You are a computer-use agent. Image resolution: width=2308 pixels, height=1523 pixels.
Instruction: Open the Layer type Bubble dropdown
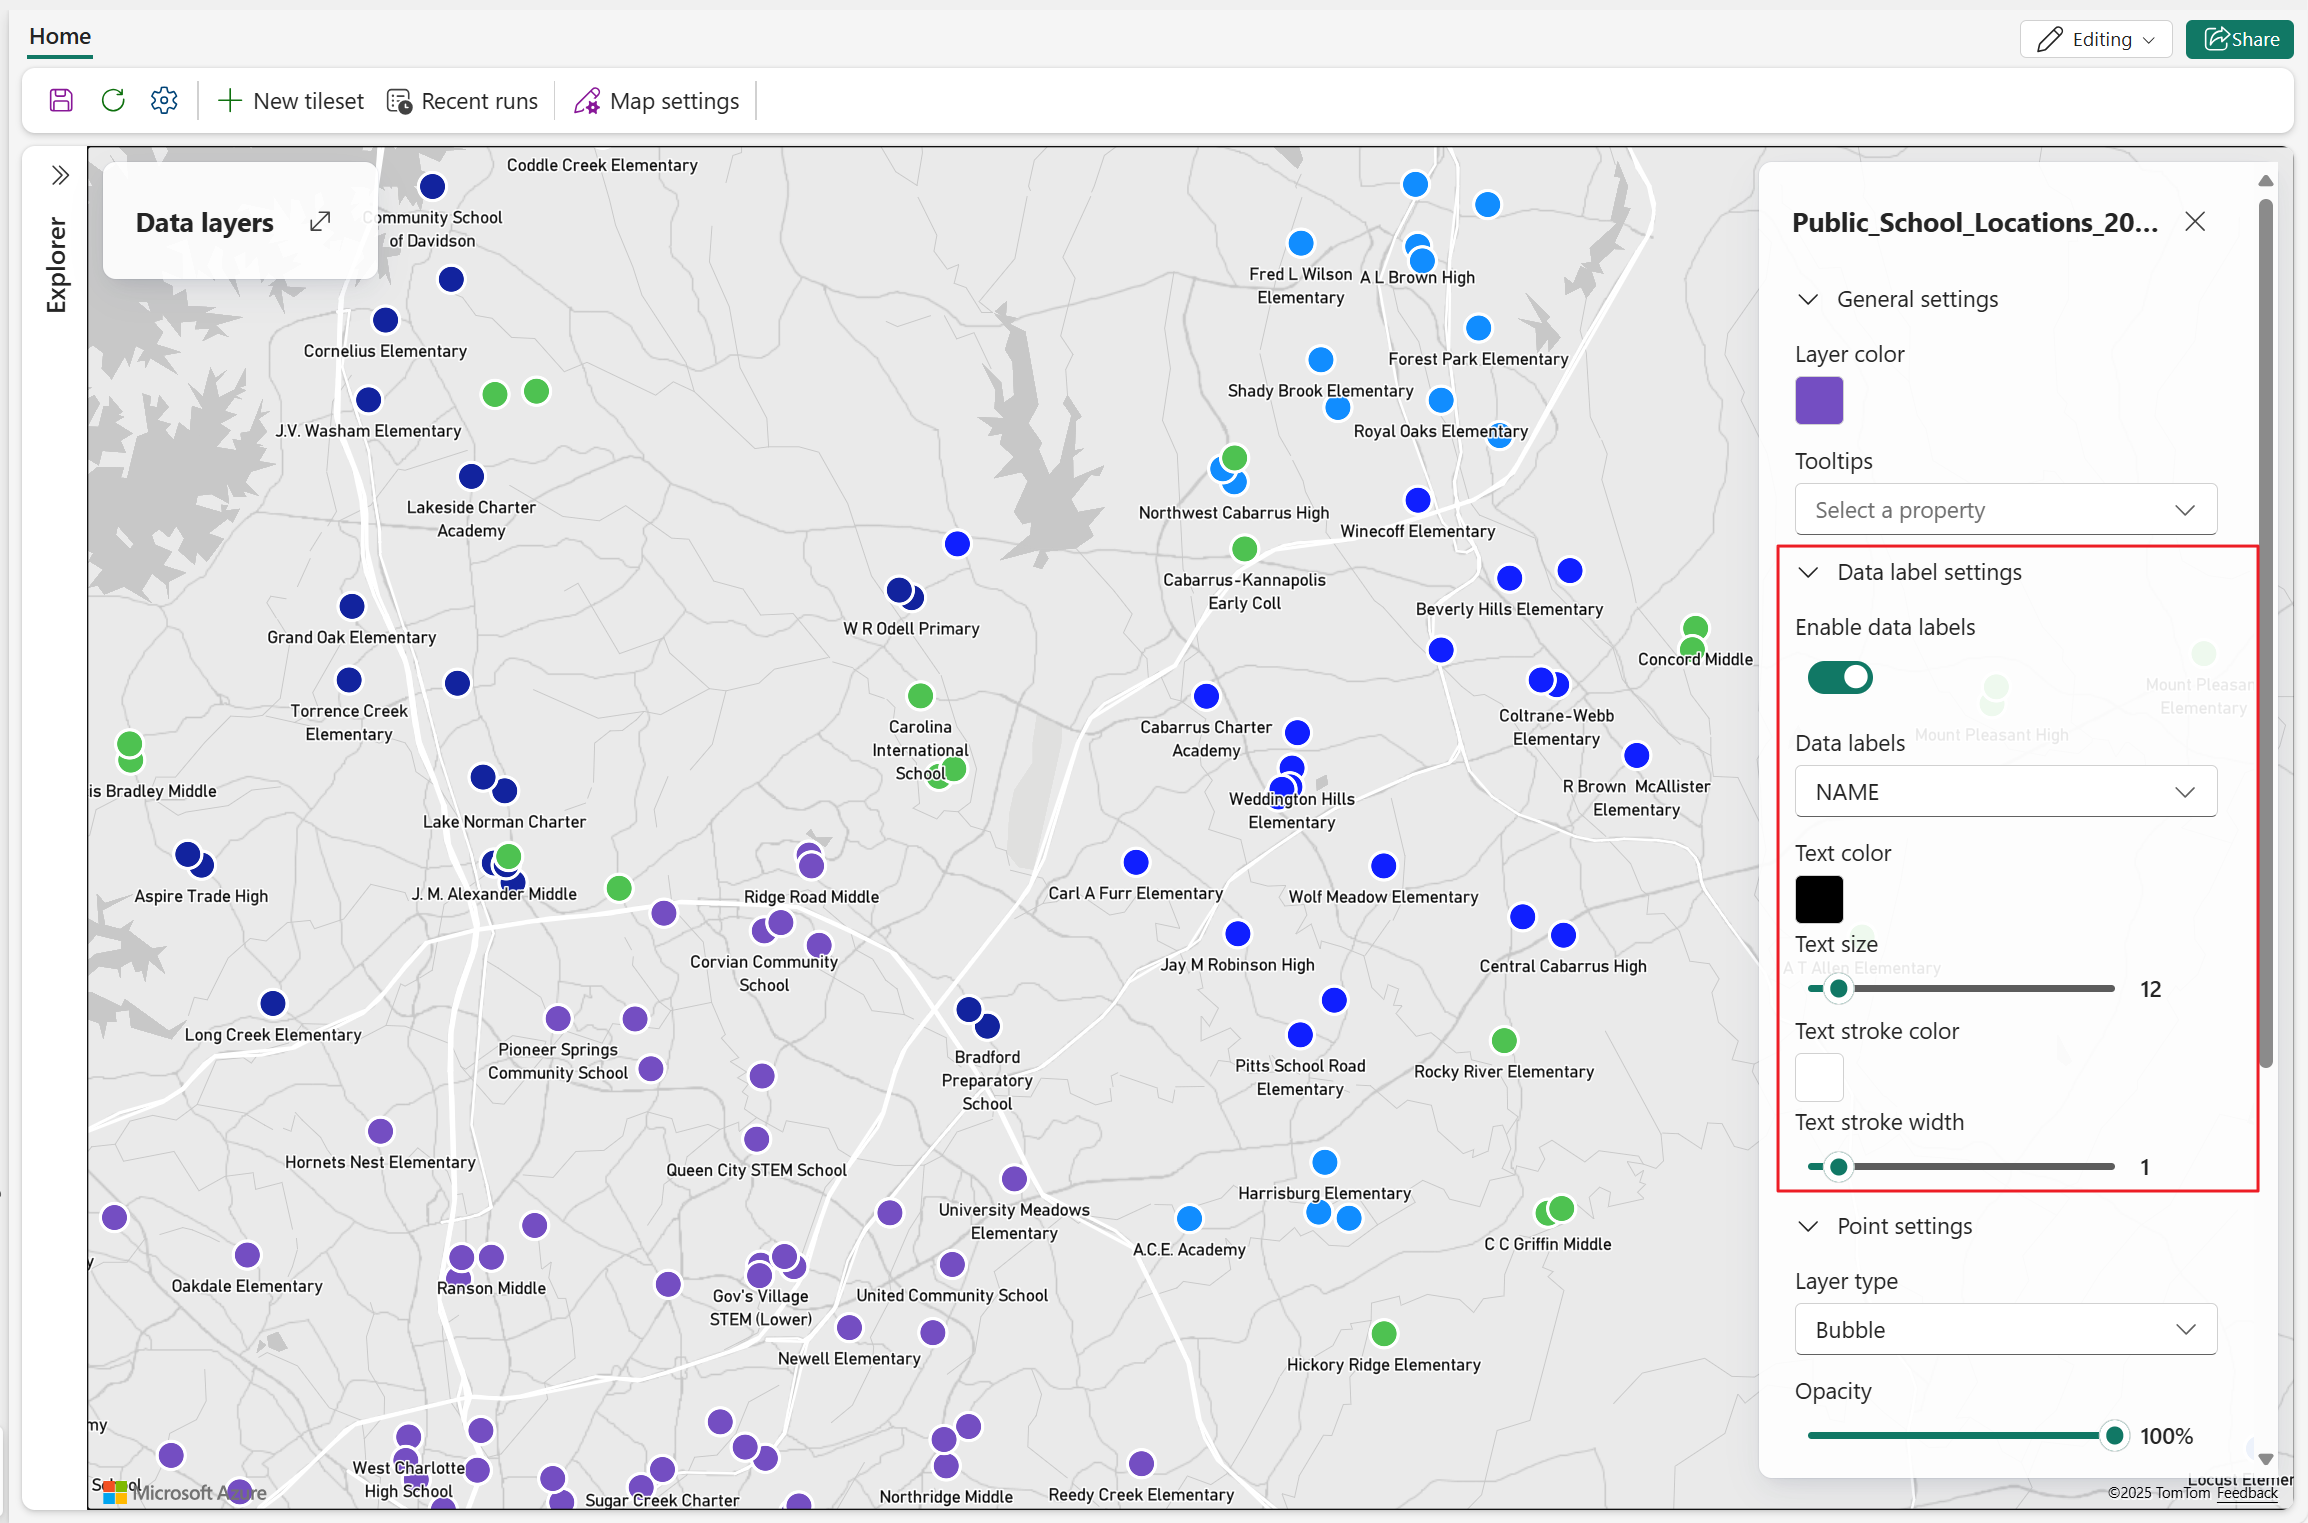pyautogui.click(x=2004, y=1329)
